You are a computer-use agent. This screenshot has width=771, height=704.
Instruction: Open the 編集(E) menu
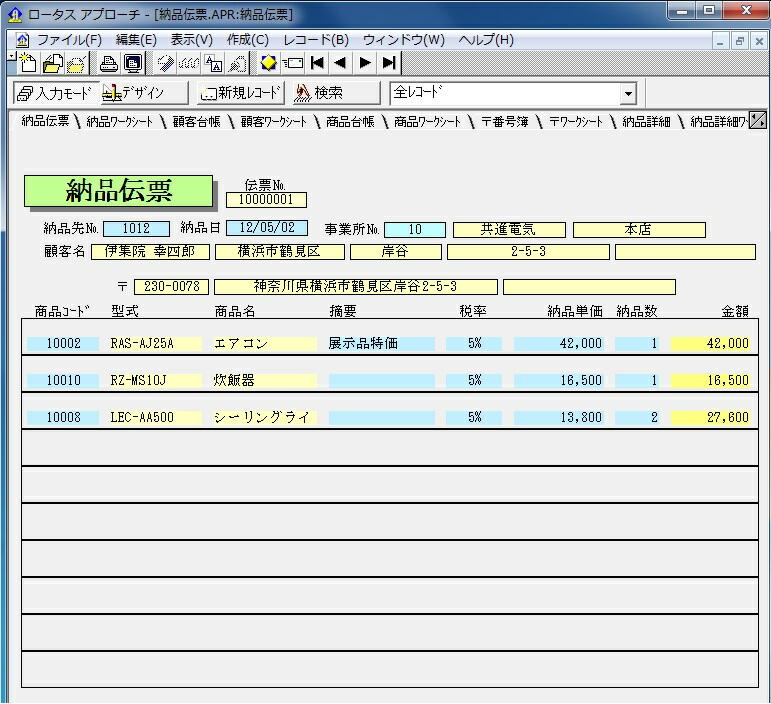(x=136, y=40)
